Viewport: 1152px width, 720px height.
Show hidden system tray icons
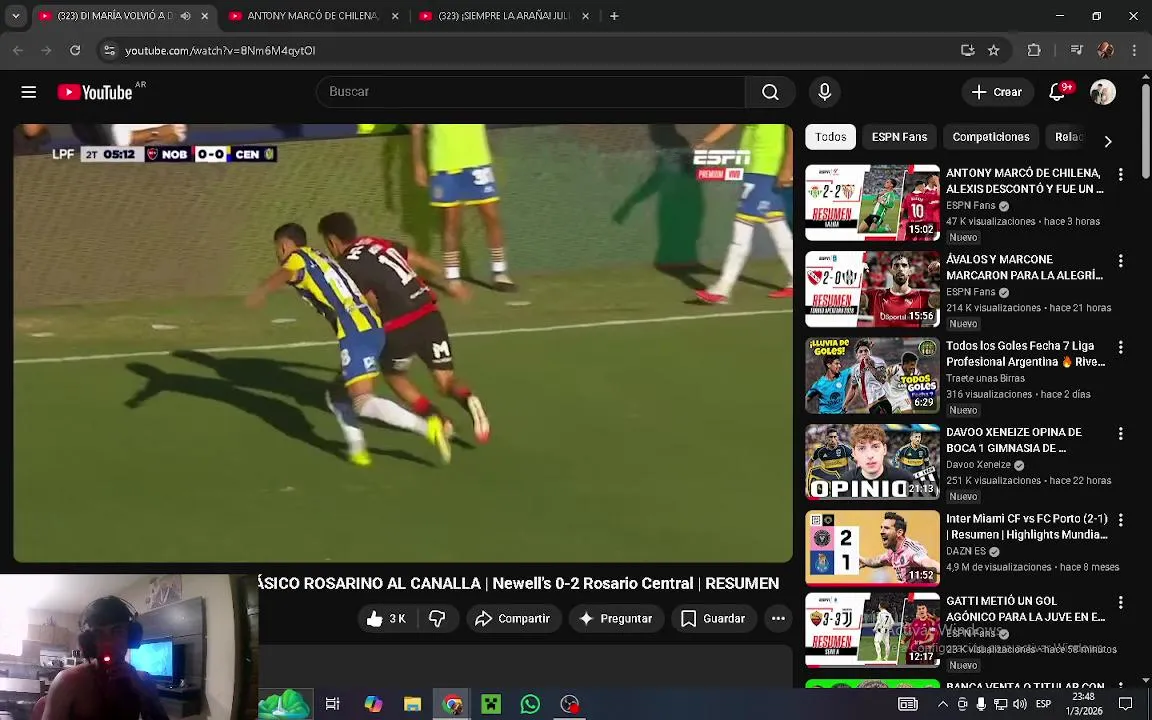click(943, 704)
